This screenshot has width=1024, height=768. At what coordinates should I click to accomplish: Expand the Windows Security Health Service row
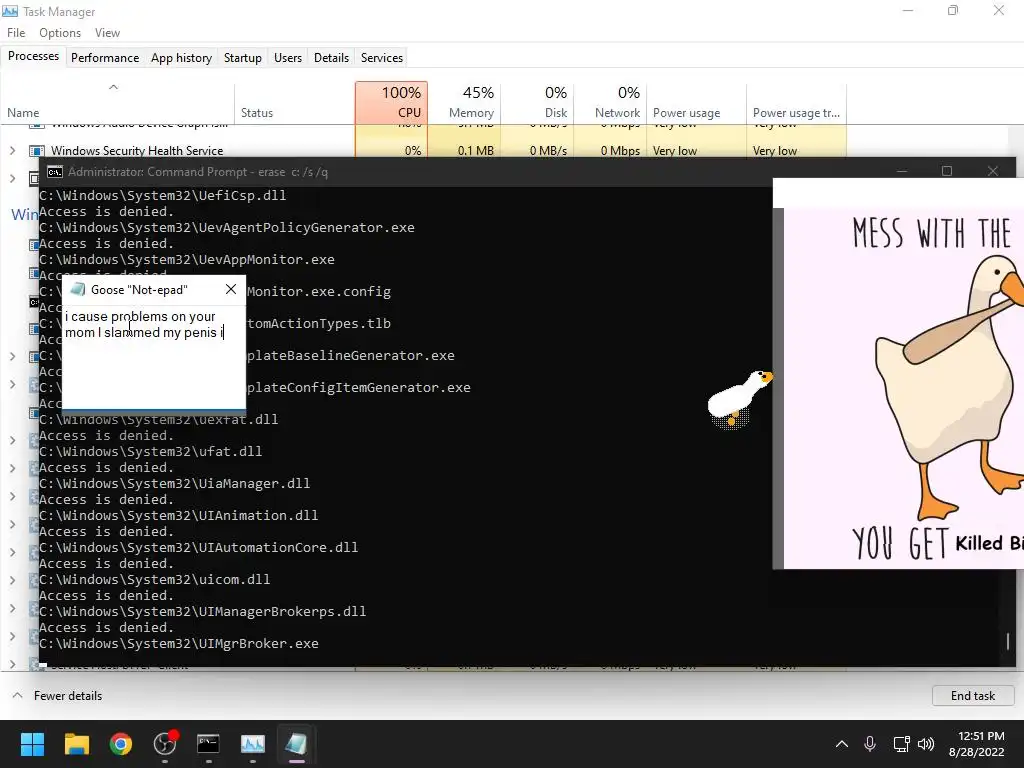[x=12, y=151]
